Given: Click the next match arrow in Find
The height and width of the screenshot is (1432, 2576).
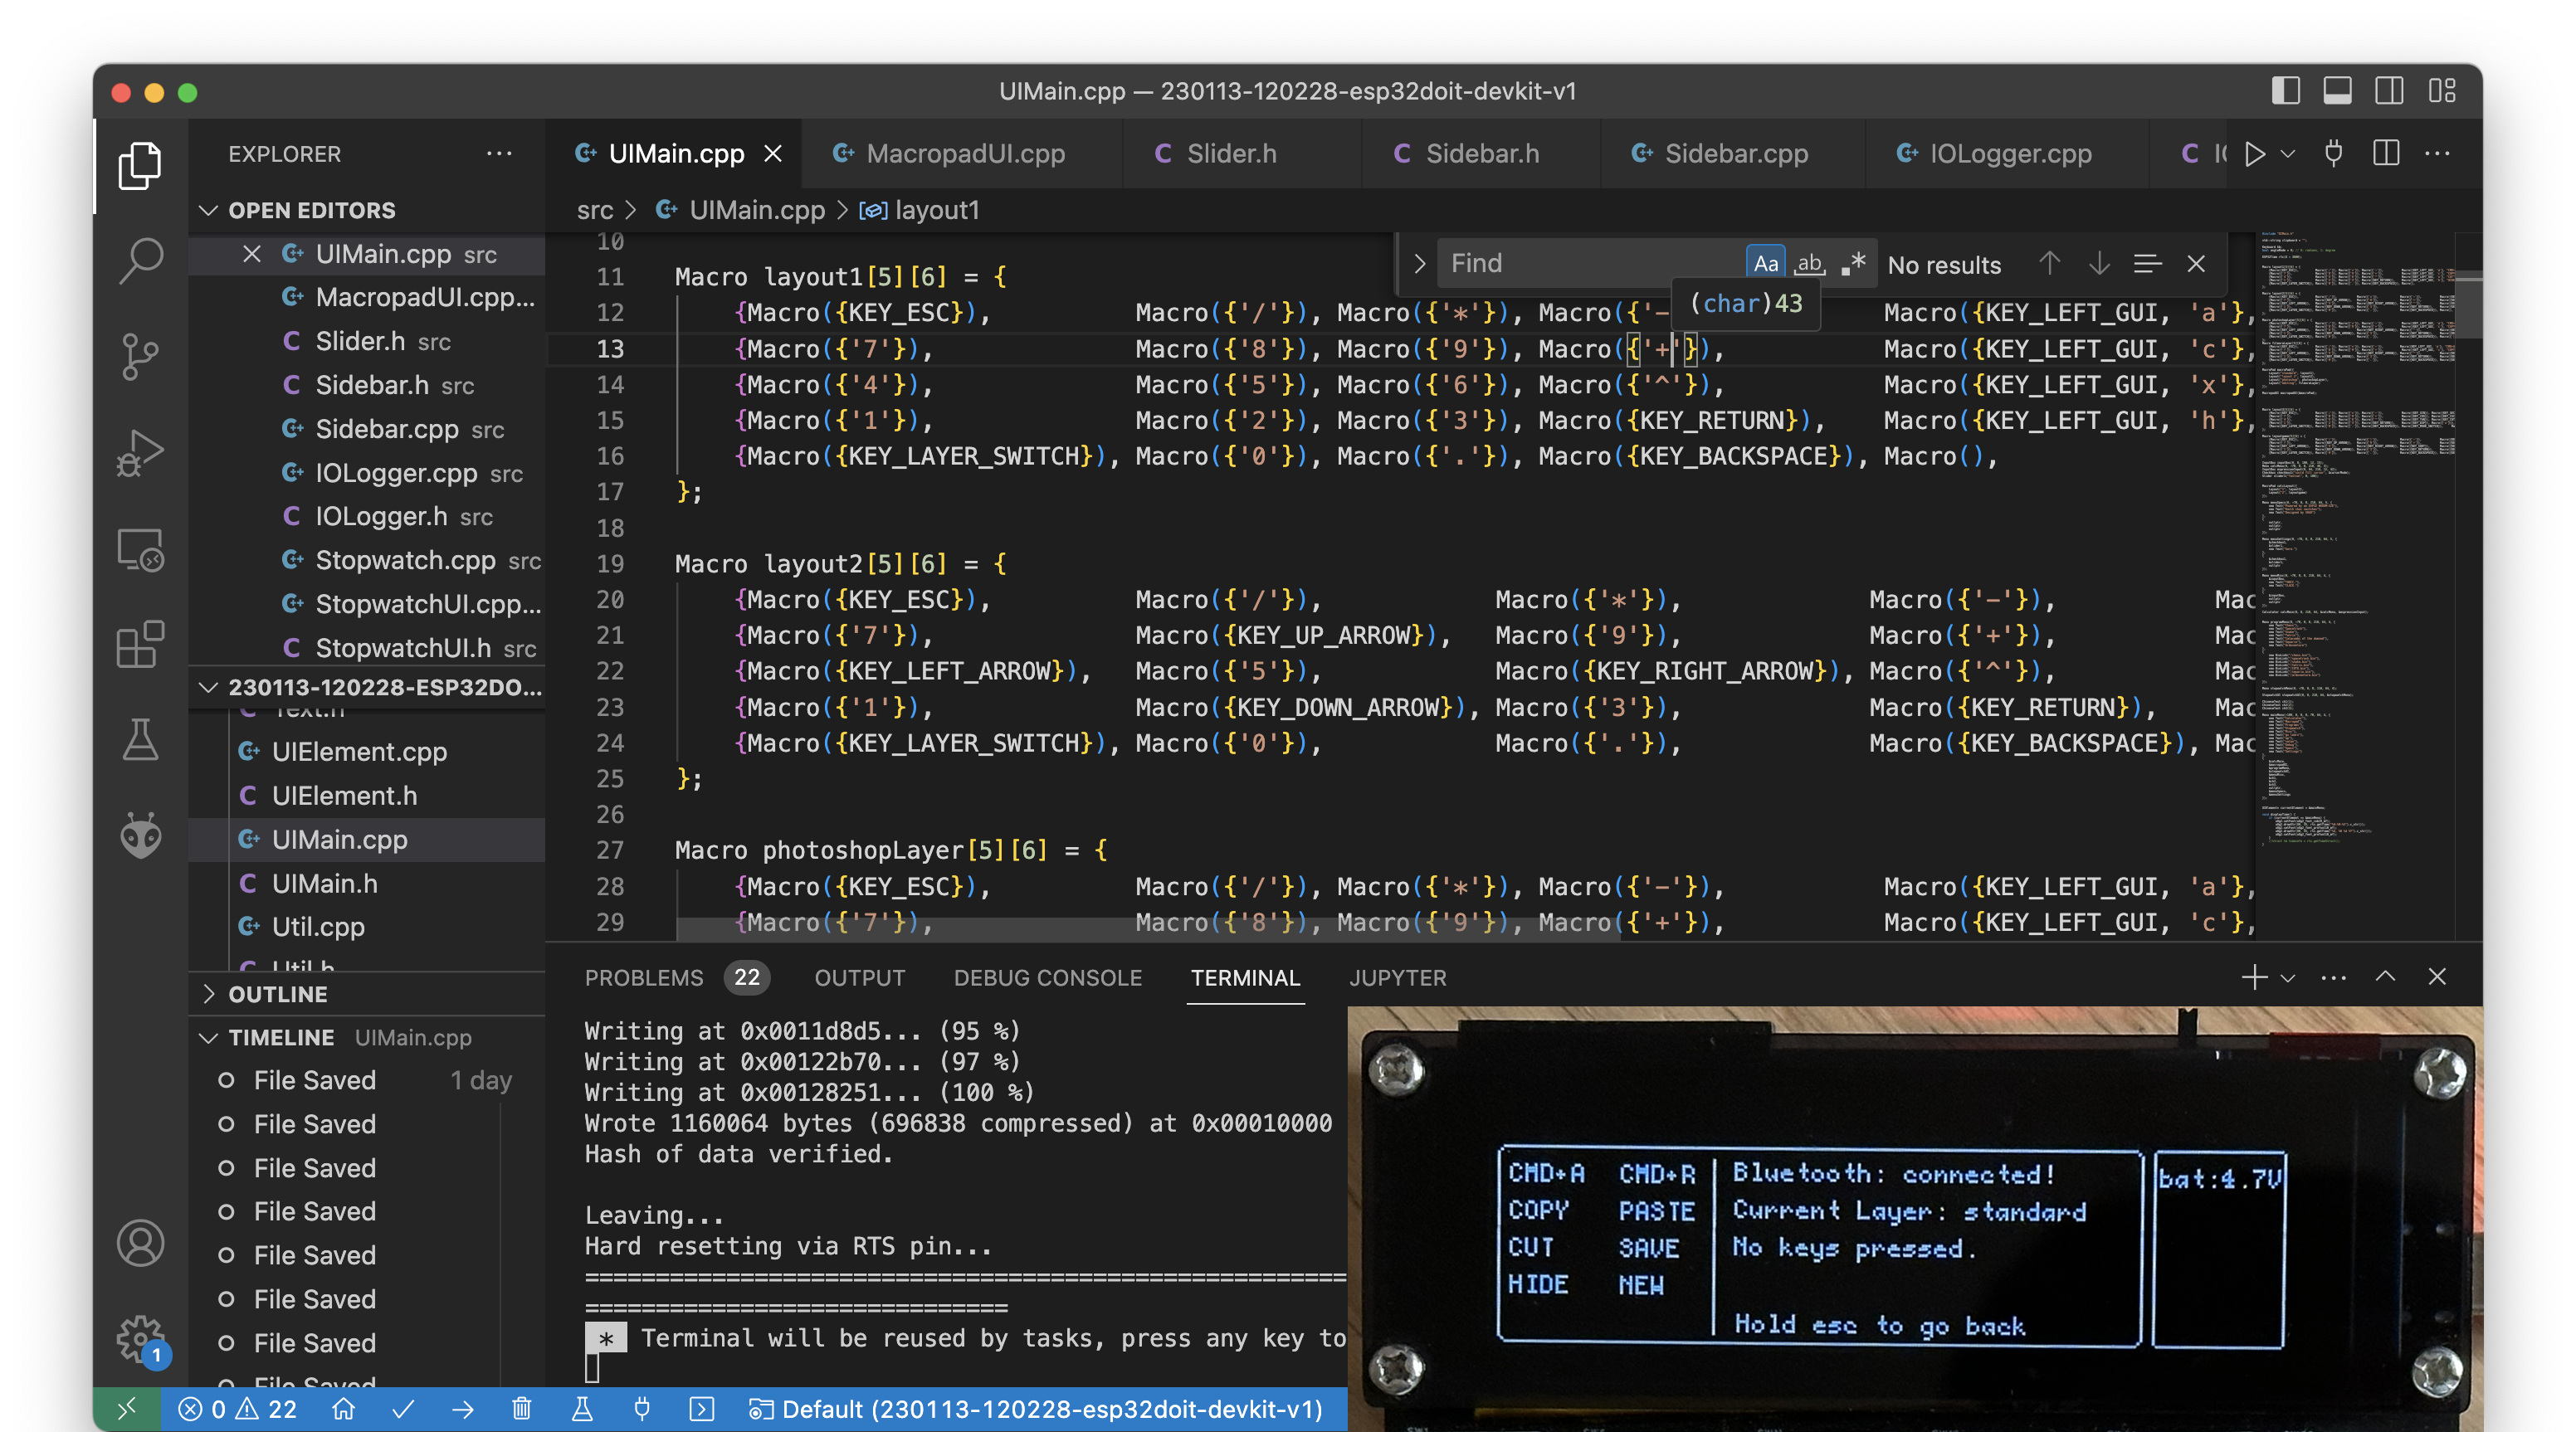Looking at the screenshot, I should pos(2099,264).
